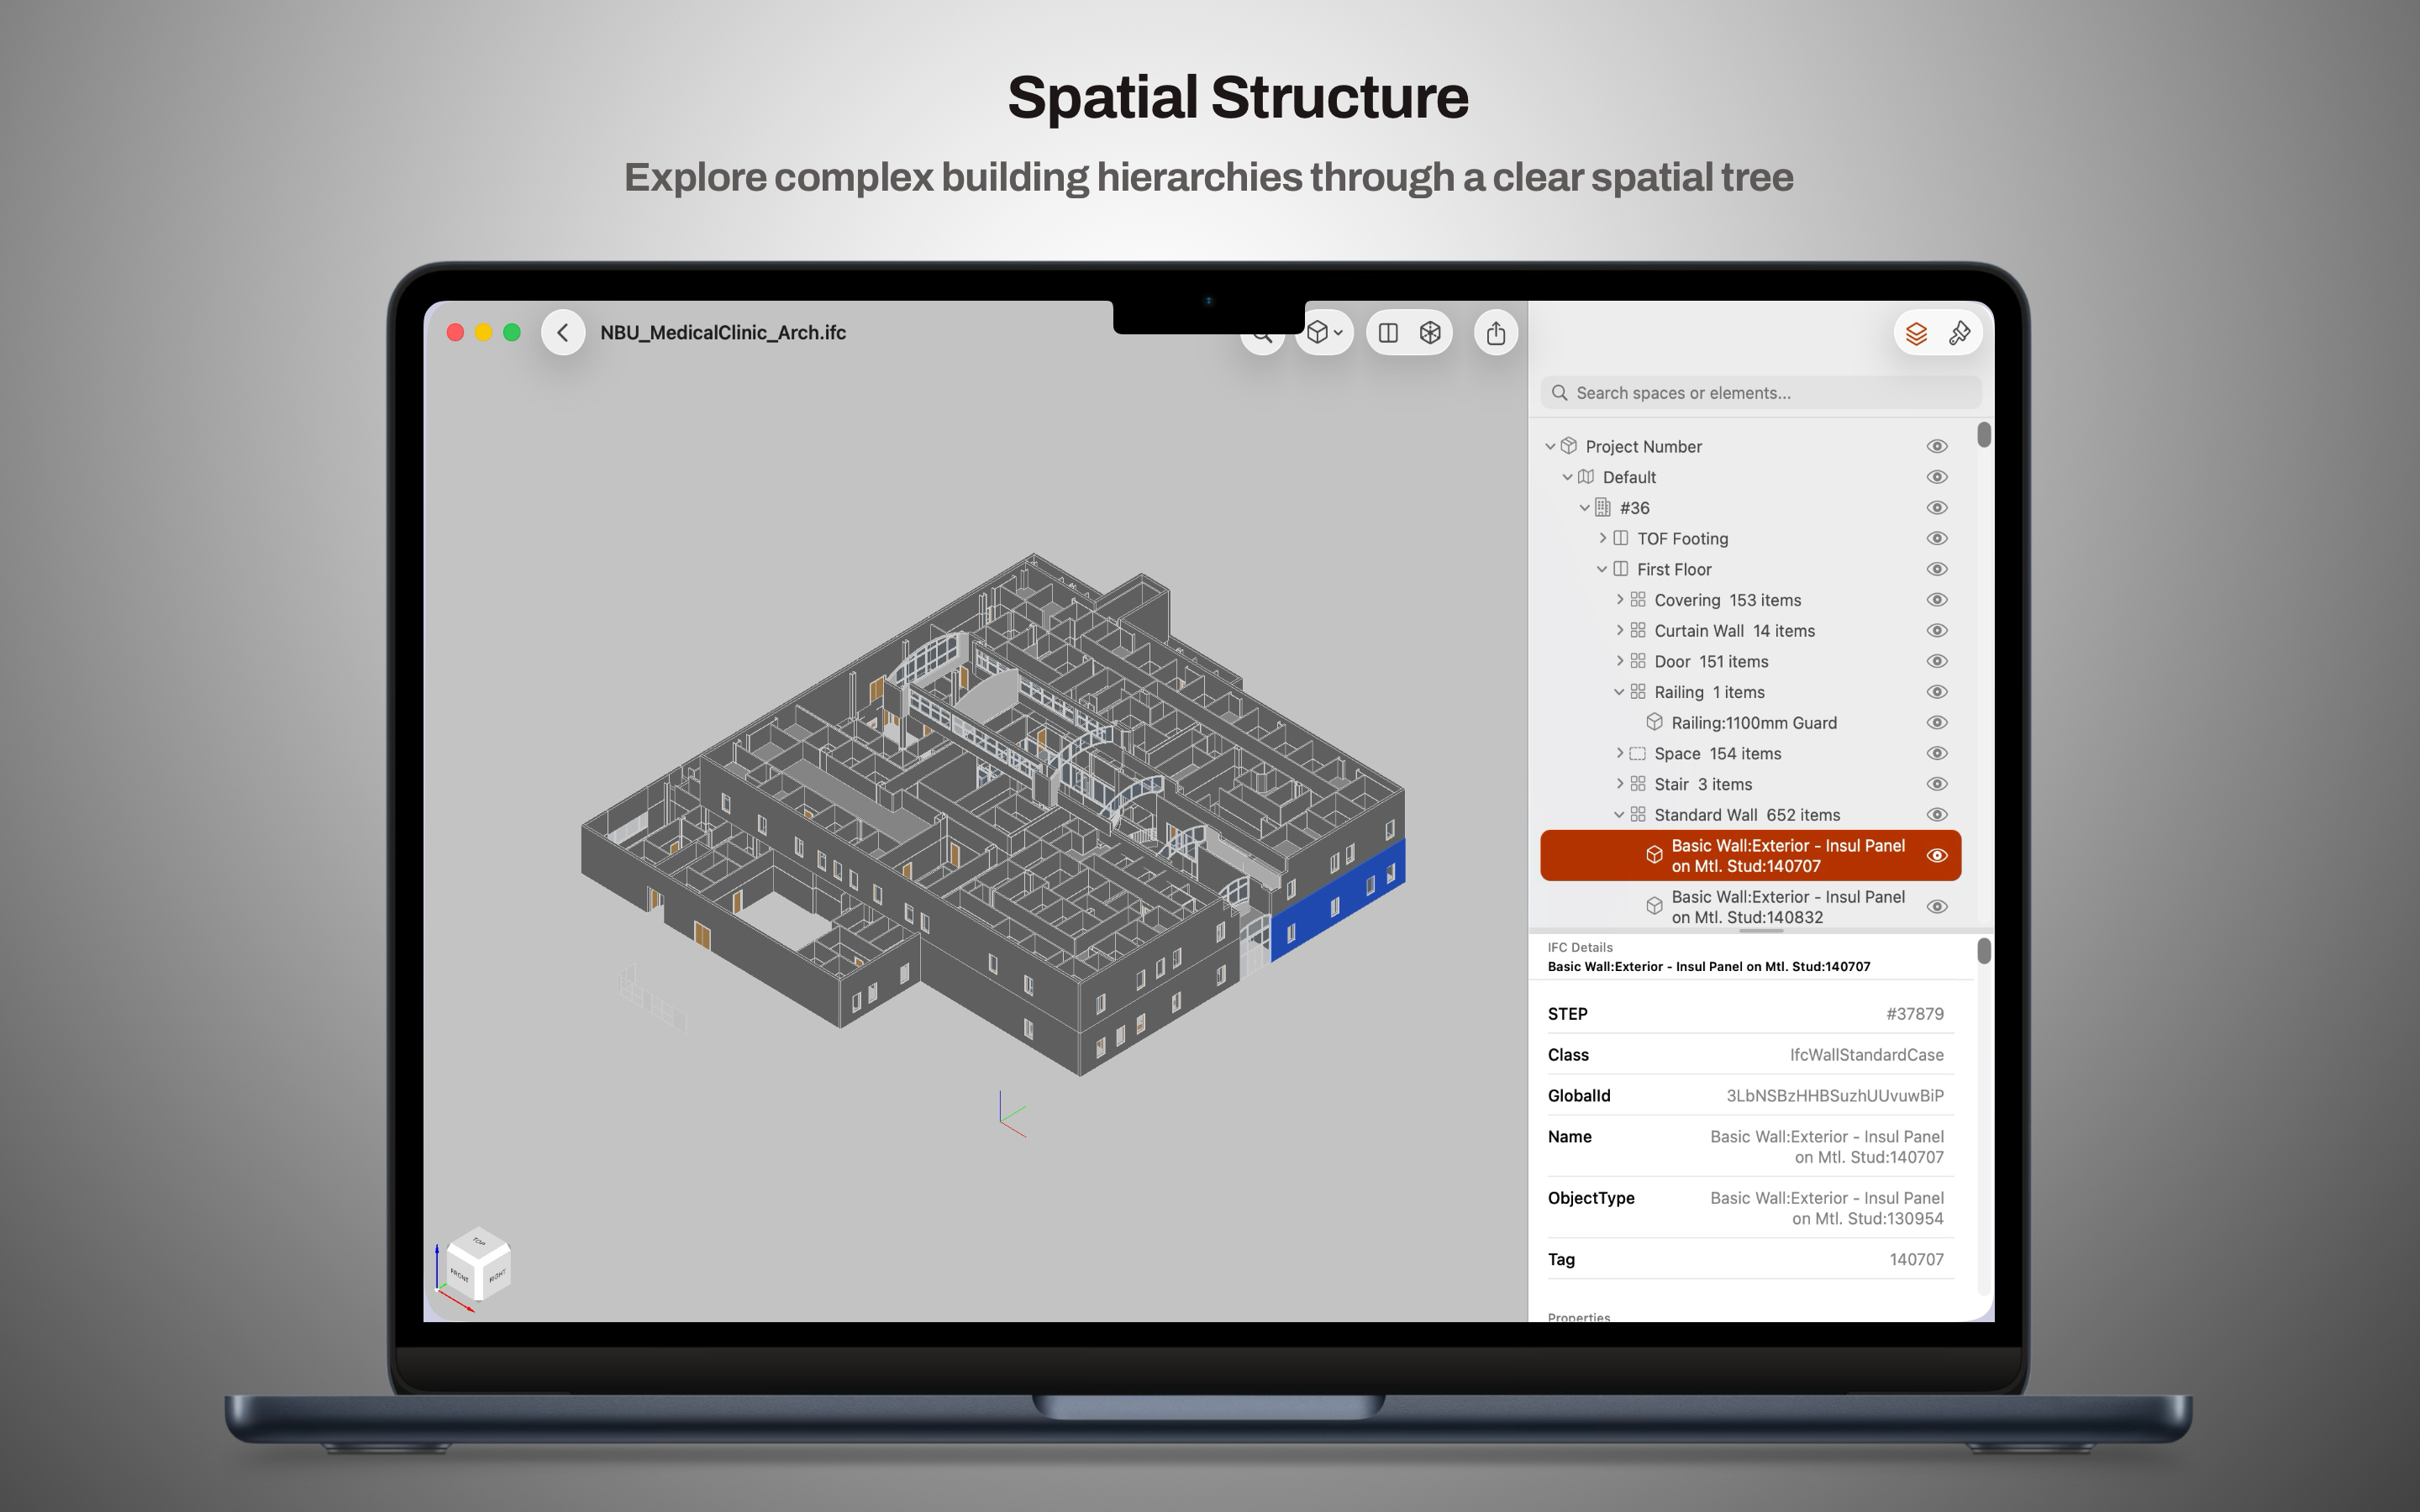The image size is (2420, 1512).
Task: Hide the selected wall 140707 eye icon
Action: [1937, 856]
